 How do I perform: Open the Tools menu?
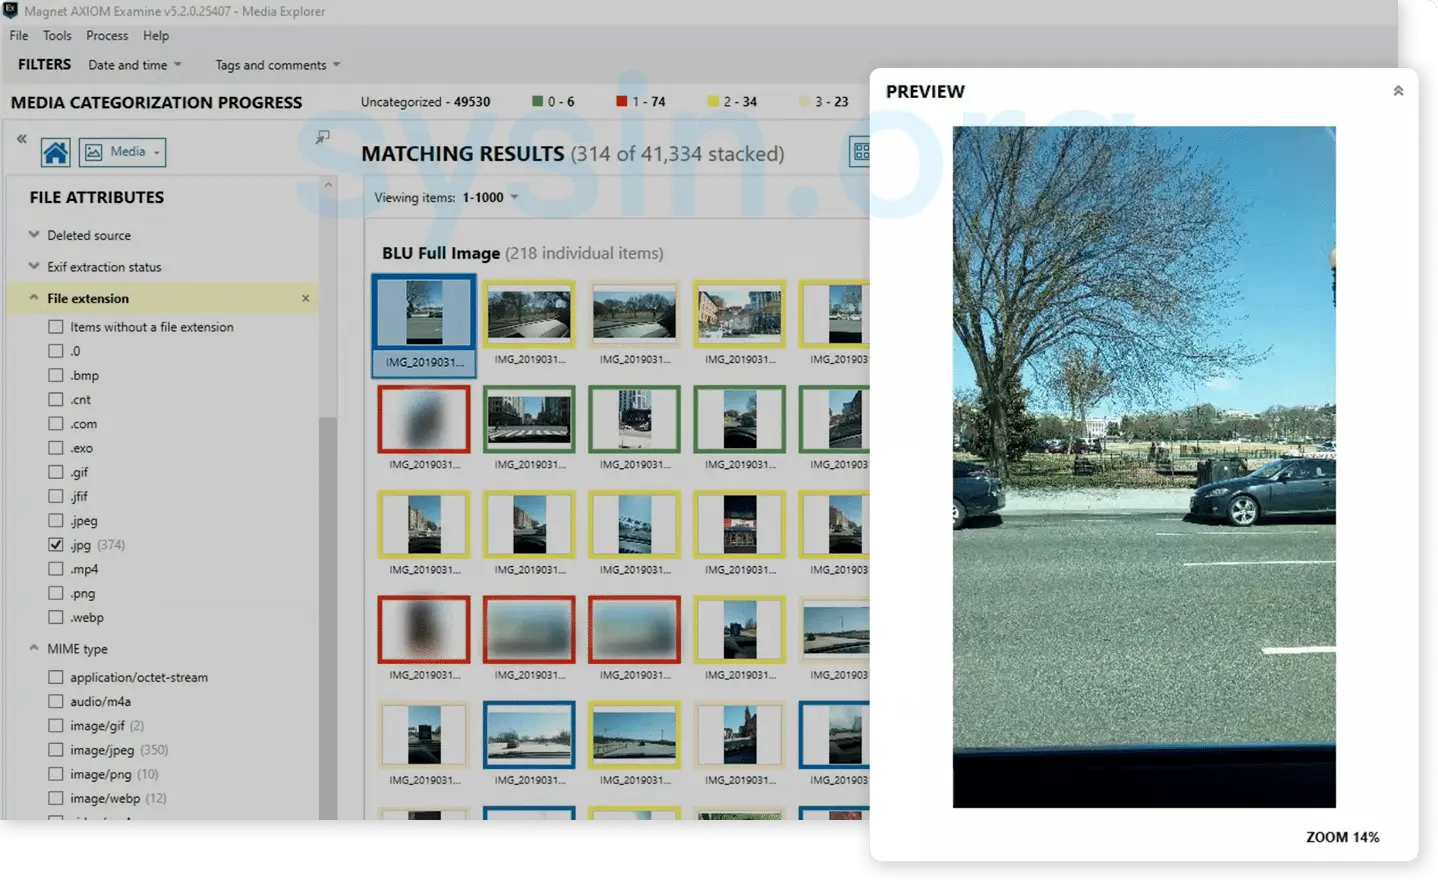(57, 36)
